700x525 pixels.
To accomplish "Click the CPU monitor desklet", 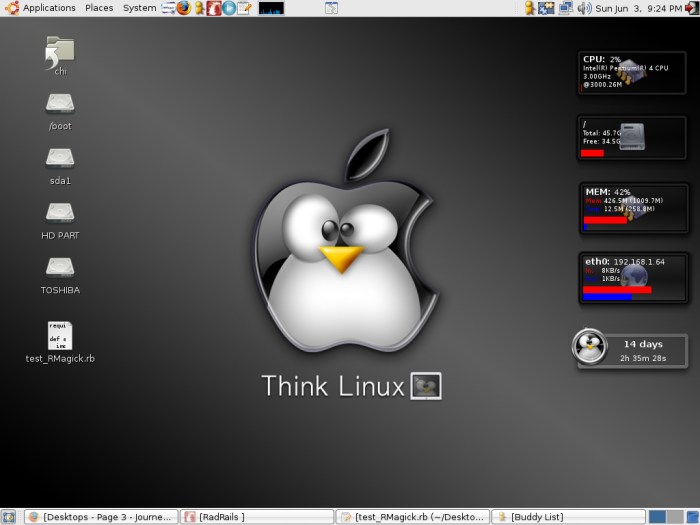I will 631,72.
